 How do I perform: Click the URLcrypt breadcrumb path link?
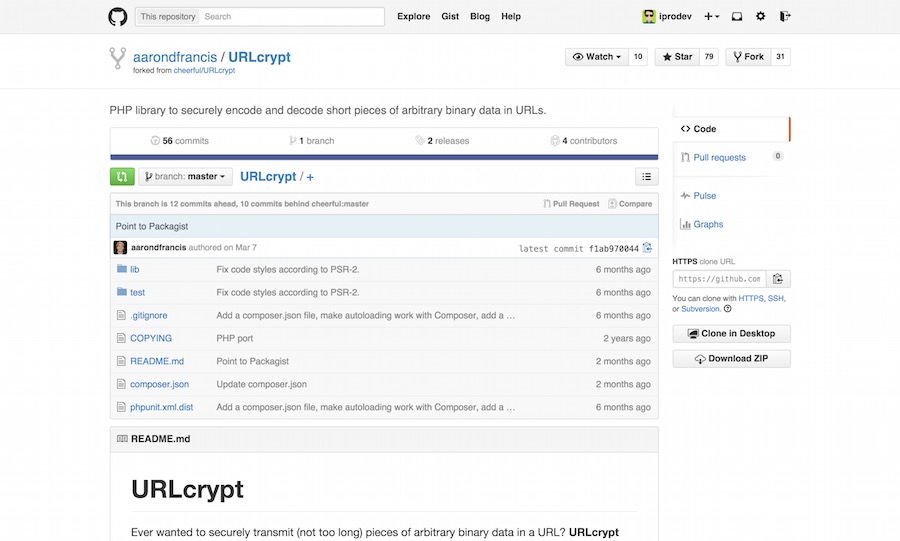(268, 177)
